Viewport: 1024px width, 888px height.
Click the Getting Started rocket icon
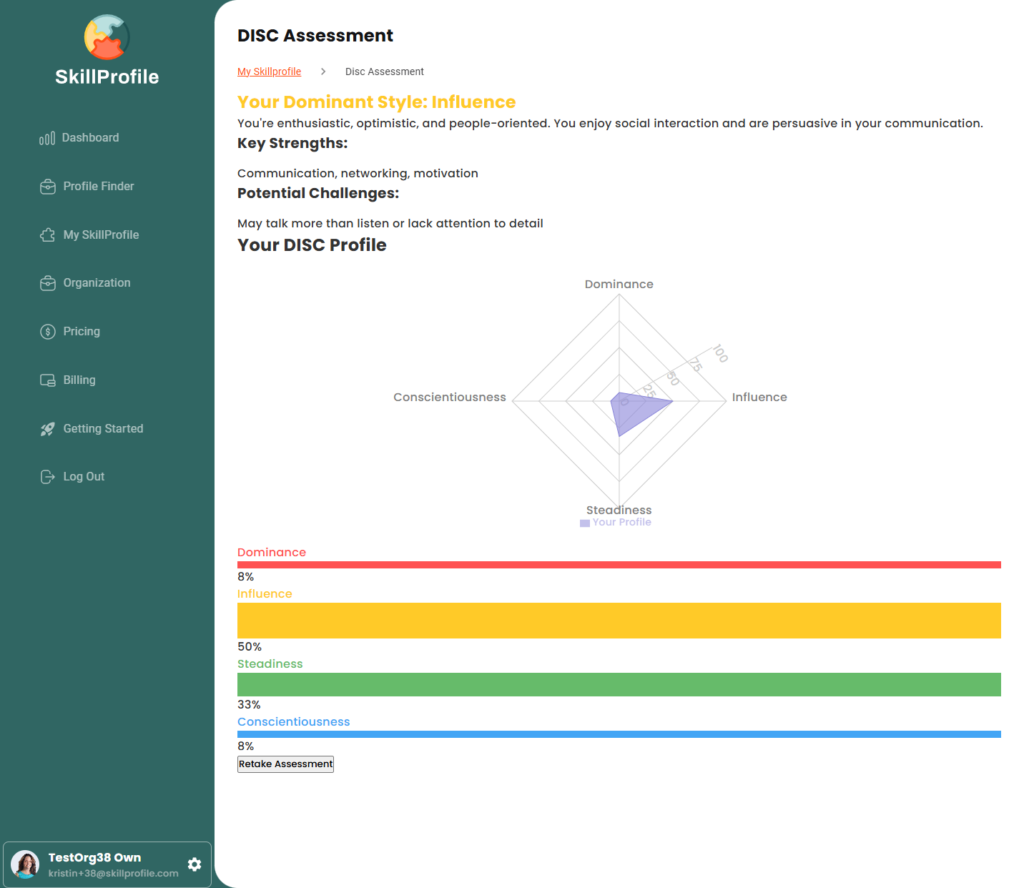[x=47, y=428]
